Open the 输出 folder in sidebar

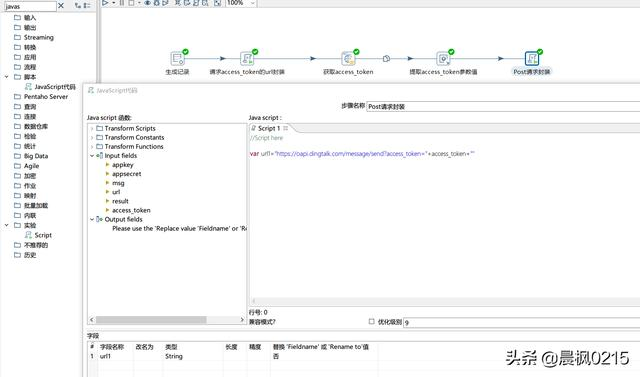click(x=25, y=27)
